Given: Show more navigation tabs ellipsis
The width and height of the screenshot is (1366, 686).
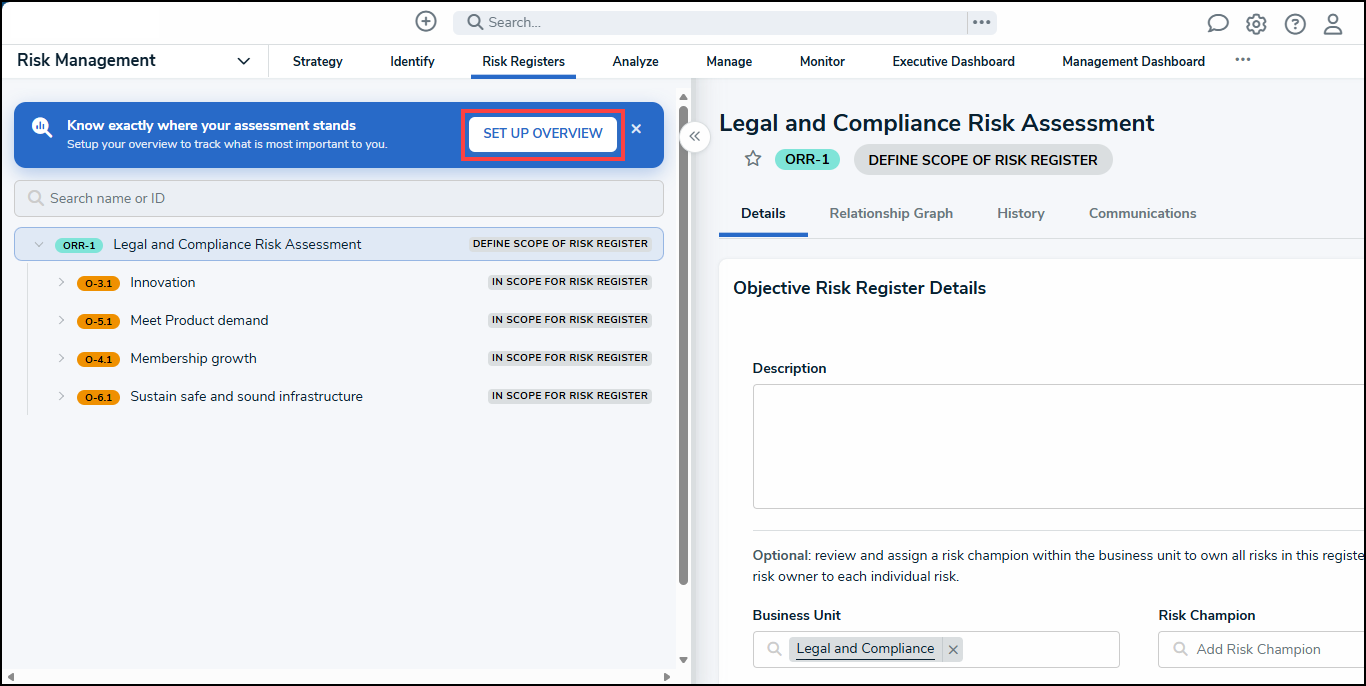Looking at the screenshot, I should pos(1243,60).
